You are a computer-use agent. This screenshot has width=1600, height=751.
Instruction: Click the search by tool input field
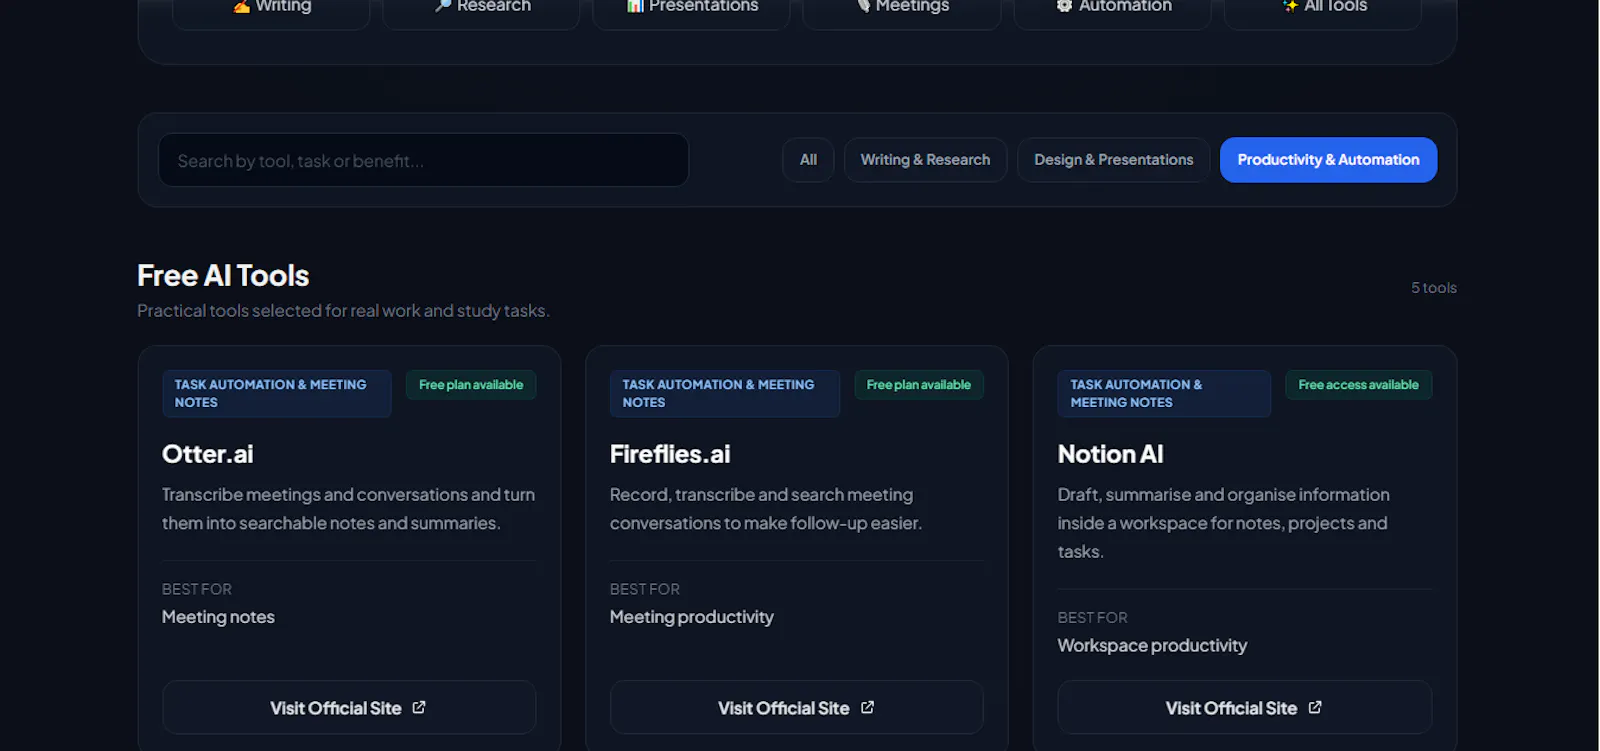tap(423, 160)
